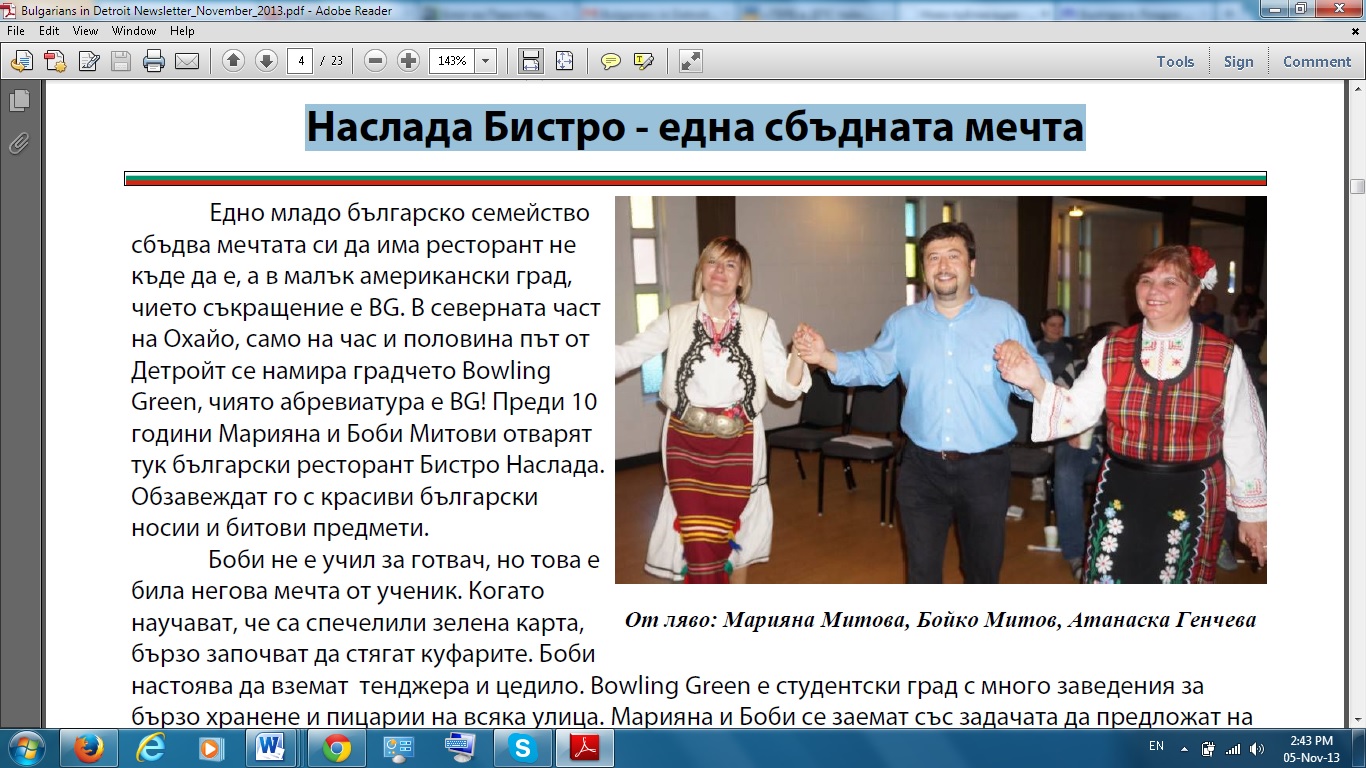Click the Send file by email envelope icon
This screenshot has height=768, width=1366.
point(187,61)
